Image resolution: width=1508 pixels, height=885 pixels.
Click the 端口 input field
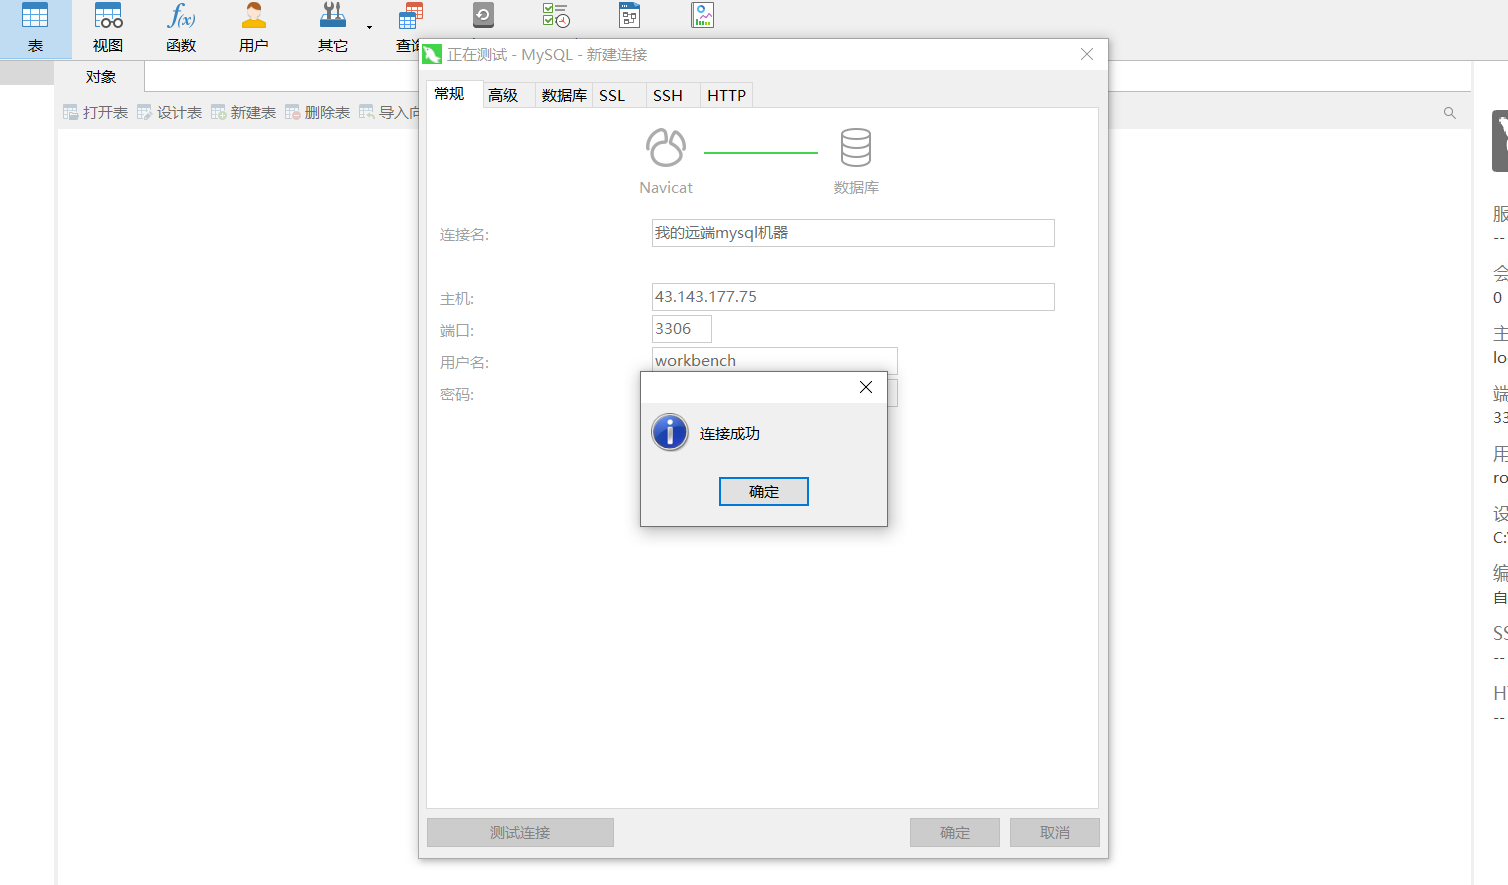coord(682,329)
